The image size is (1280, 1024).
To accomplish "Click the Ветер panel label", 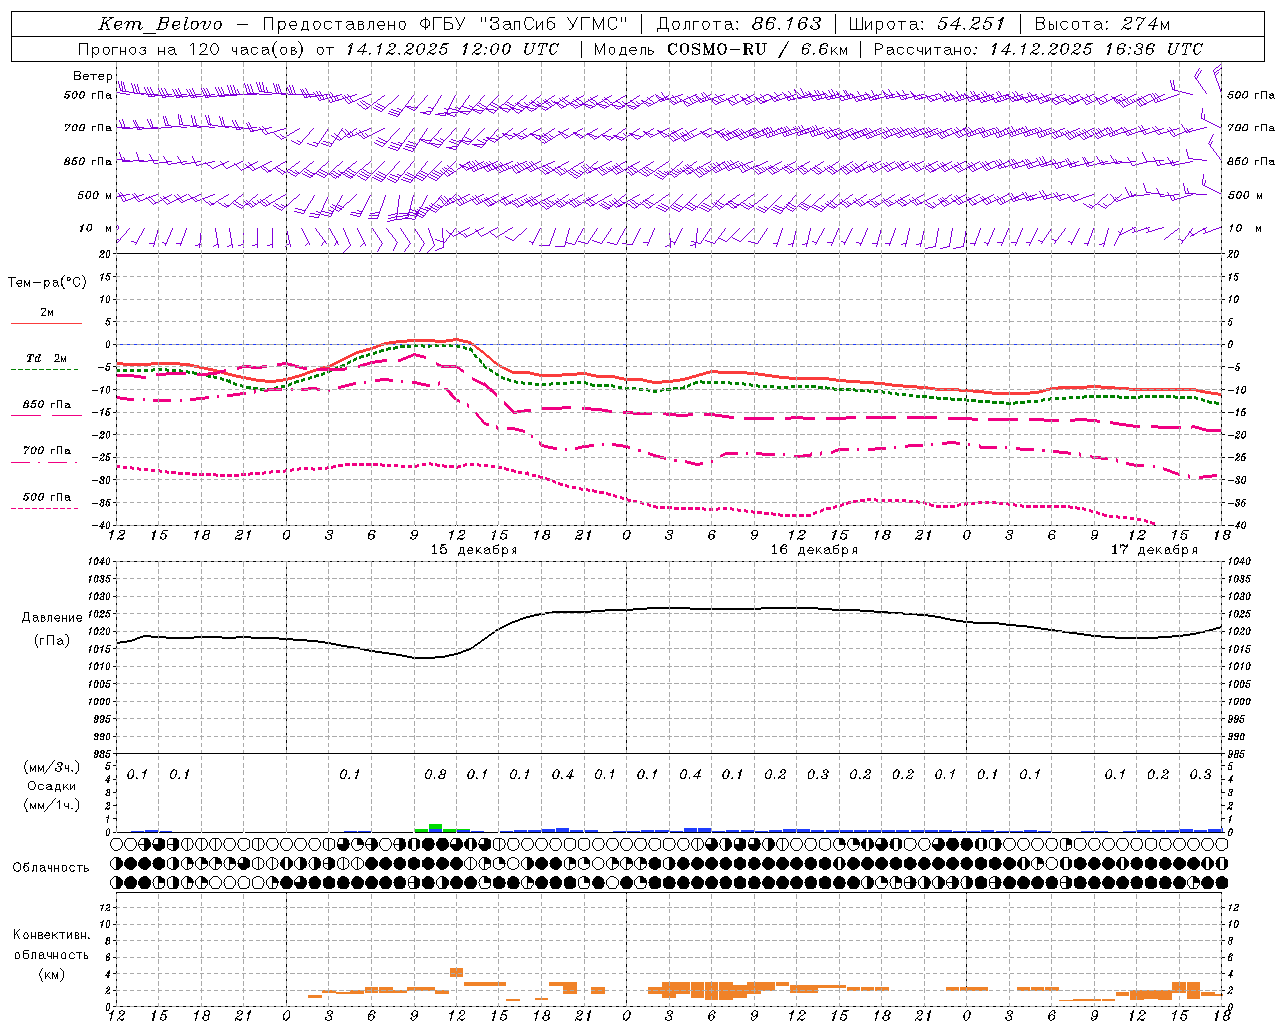I will click(92, 76).
